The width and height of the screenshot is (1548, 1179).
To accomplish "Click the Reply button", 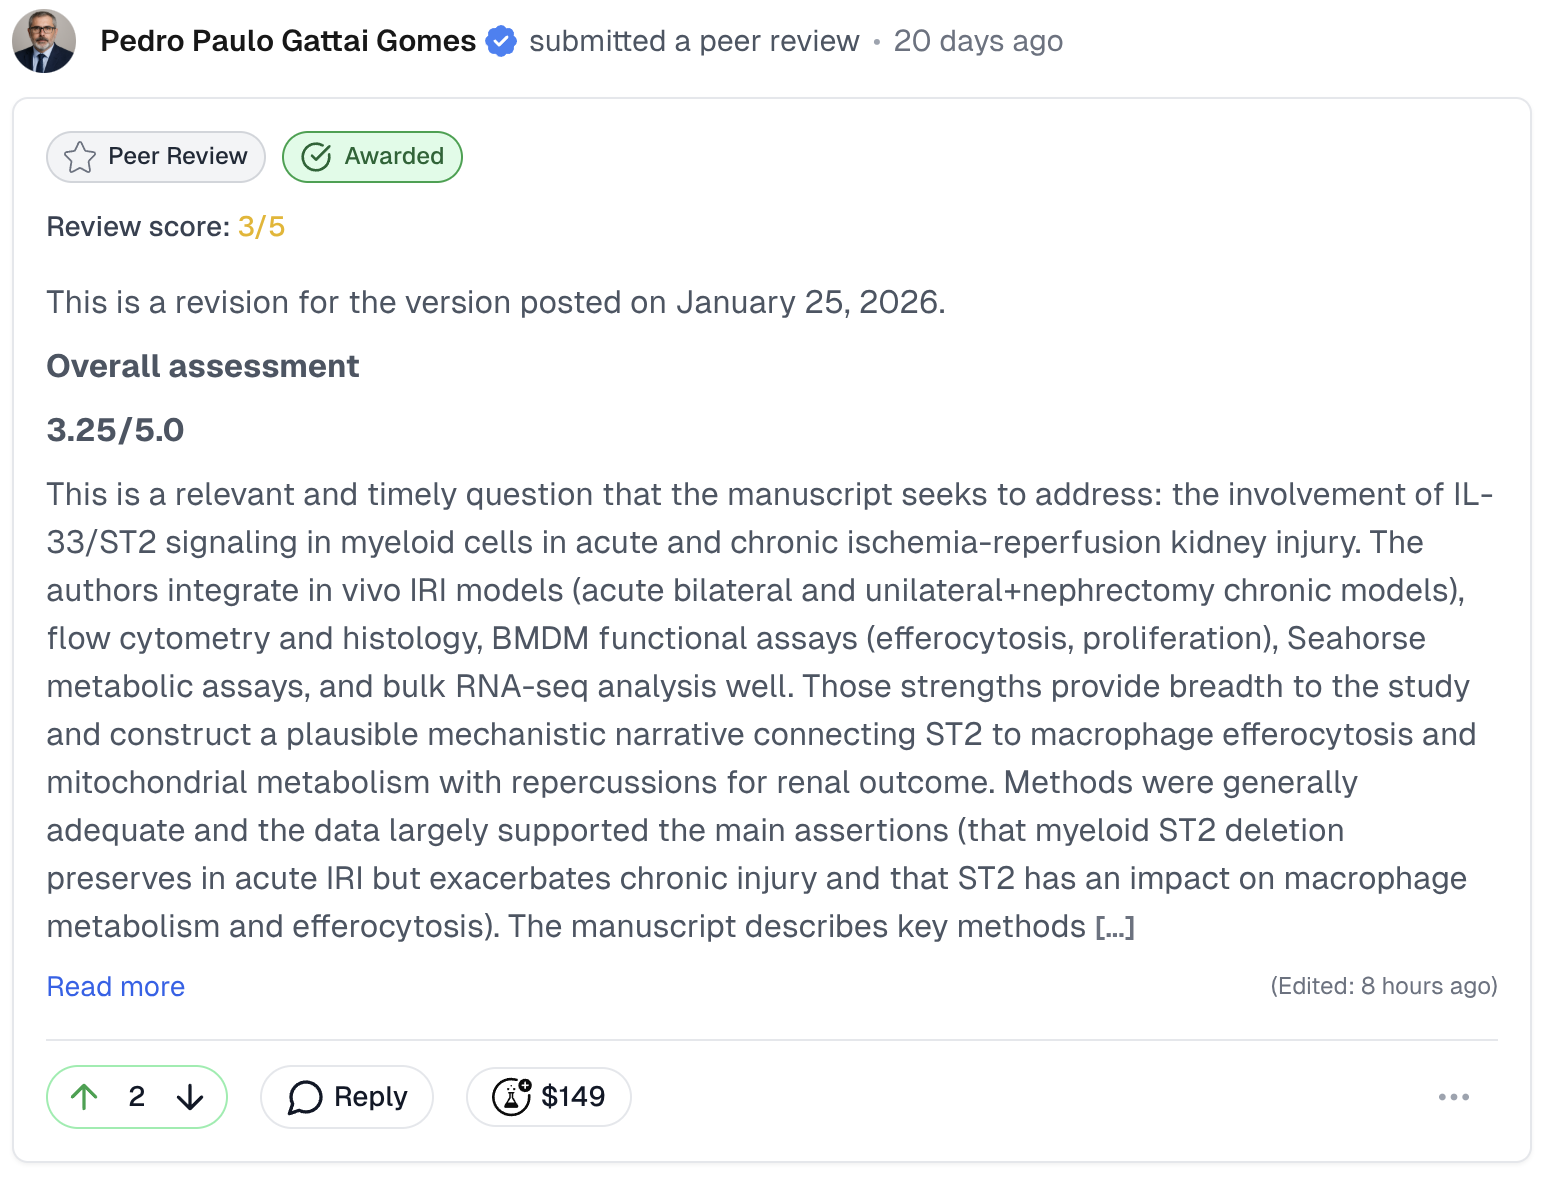I will (x=346, y=1097).
